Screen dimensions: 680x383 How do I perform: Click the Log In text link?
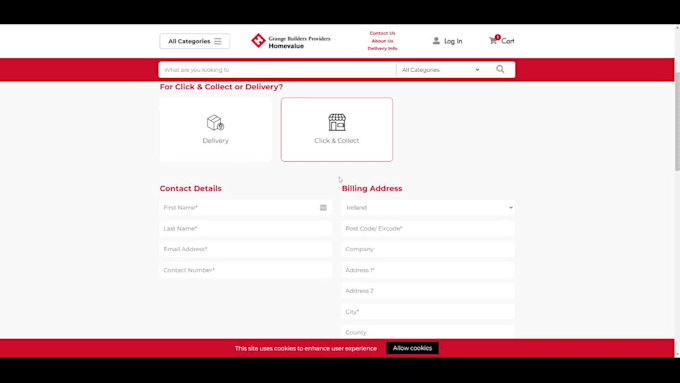(x=453, y=41)
